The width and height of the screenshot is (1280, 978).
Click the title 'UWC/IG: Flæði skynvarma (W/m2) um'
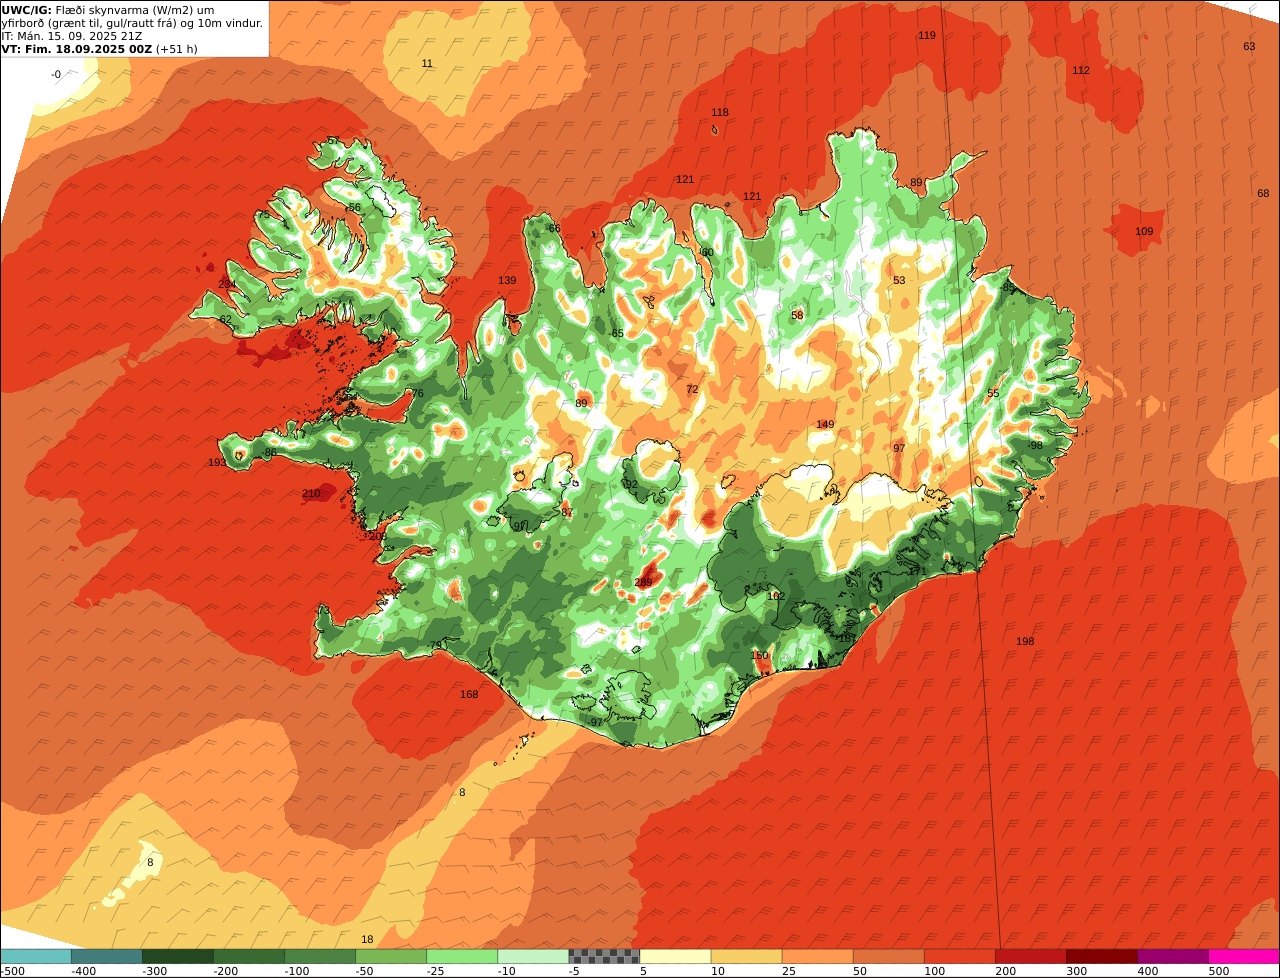point(108,10)
